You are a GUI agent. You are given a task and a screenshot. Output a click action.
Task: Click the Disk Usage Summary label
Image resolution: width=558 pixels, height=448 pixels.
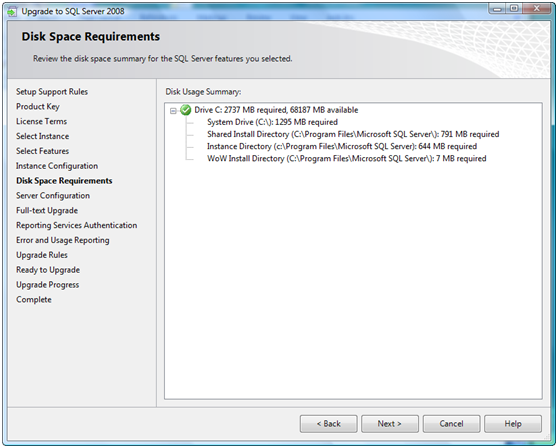(203, 92)
